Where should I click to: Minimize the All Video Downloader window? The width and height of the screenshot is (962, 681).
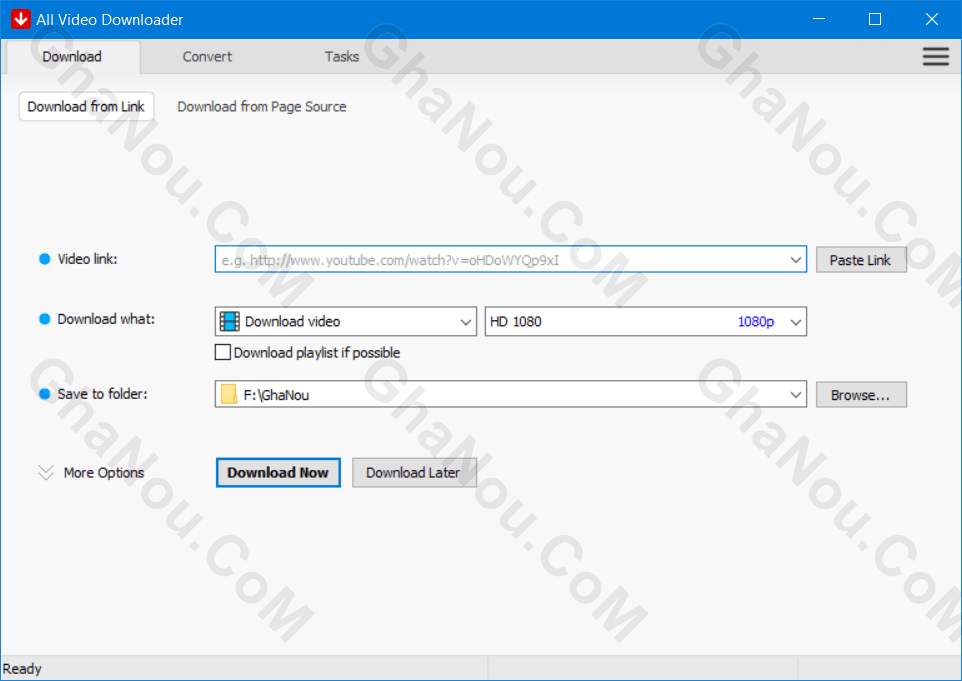818,19
